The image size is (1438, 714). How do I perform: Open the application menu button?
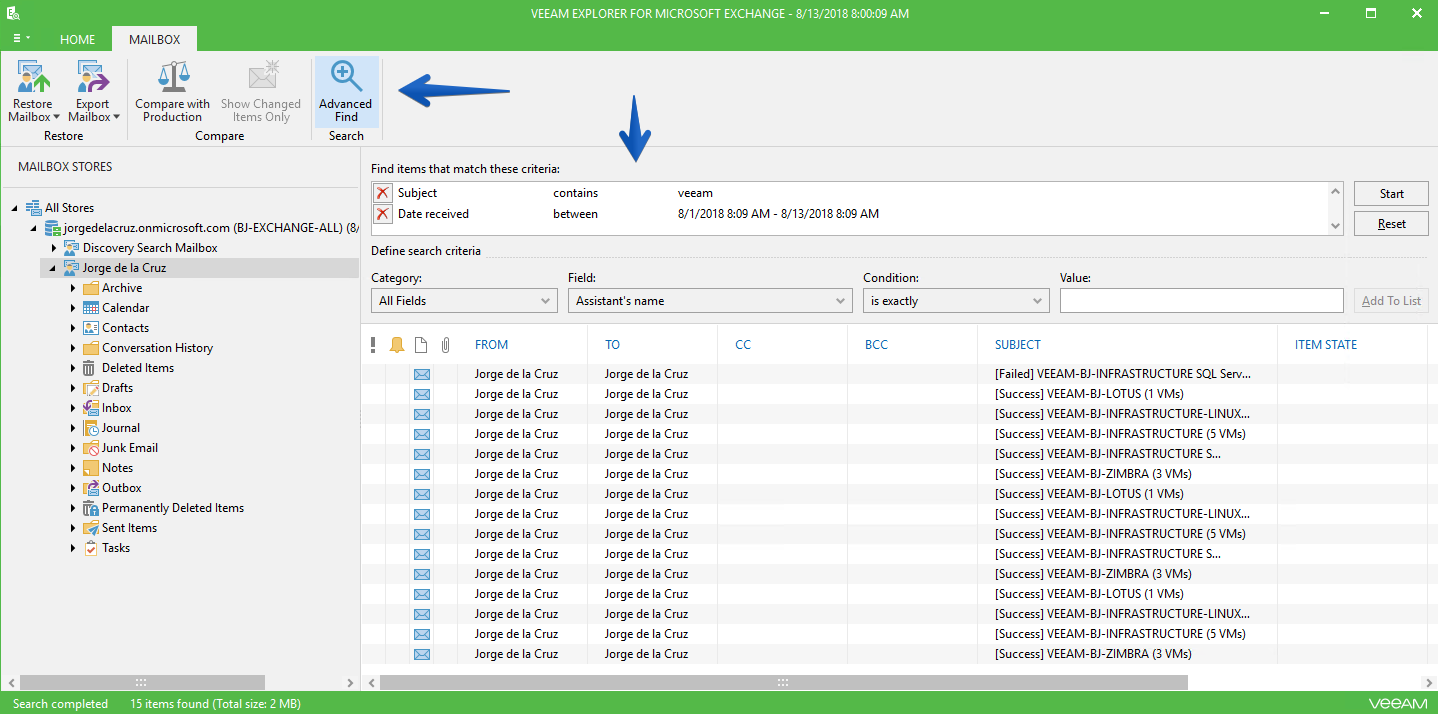[x=21, y=39]
